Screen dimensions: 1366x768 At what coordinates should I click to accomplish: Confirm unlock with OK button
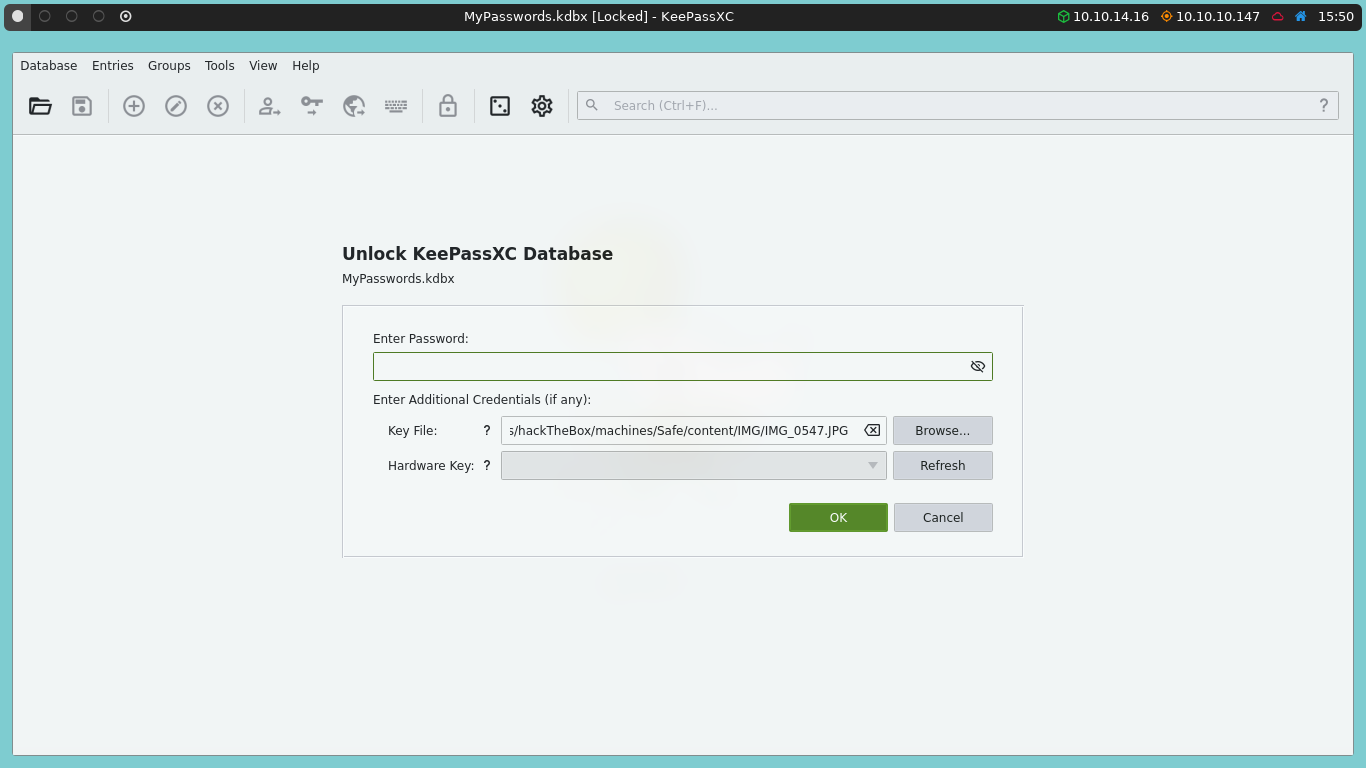click(x=838, y=518)
